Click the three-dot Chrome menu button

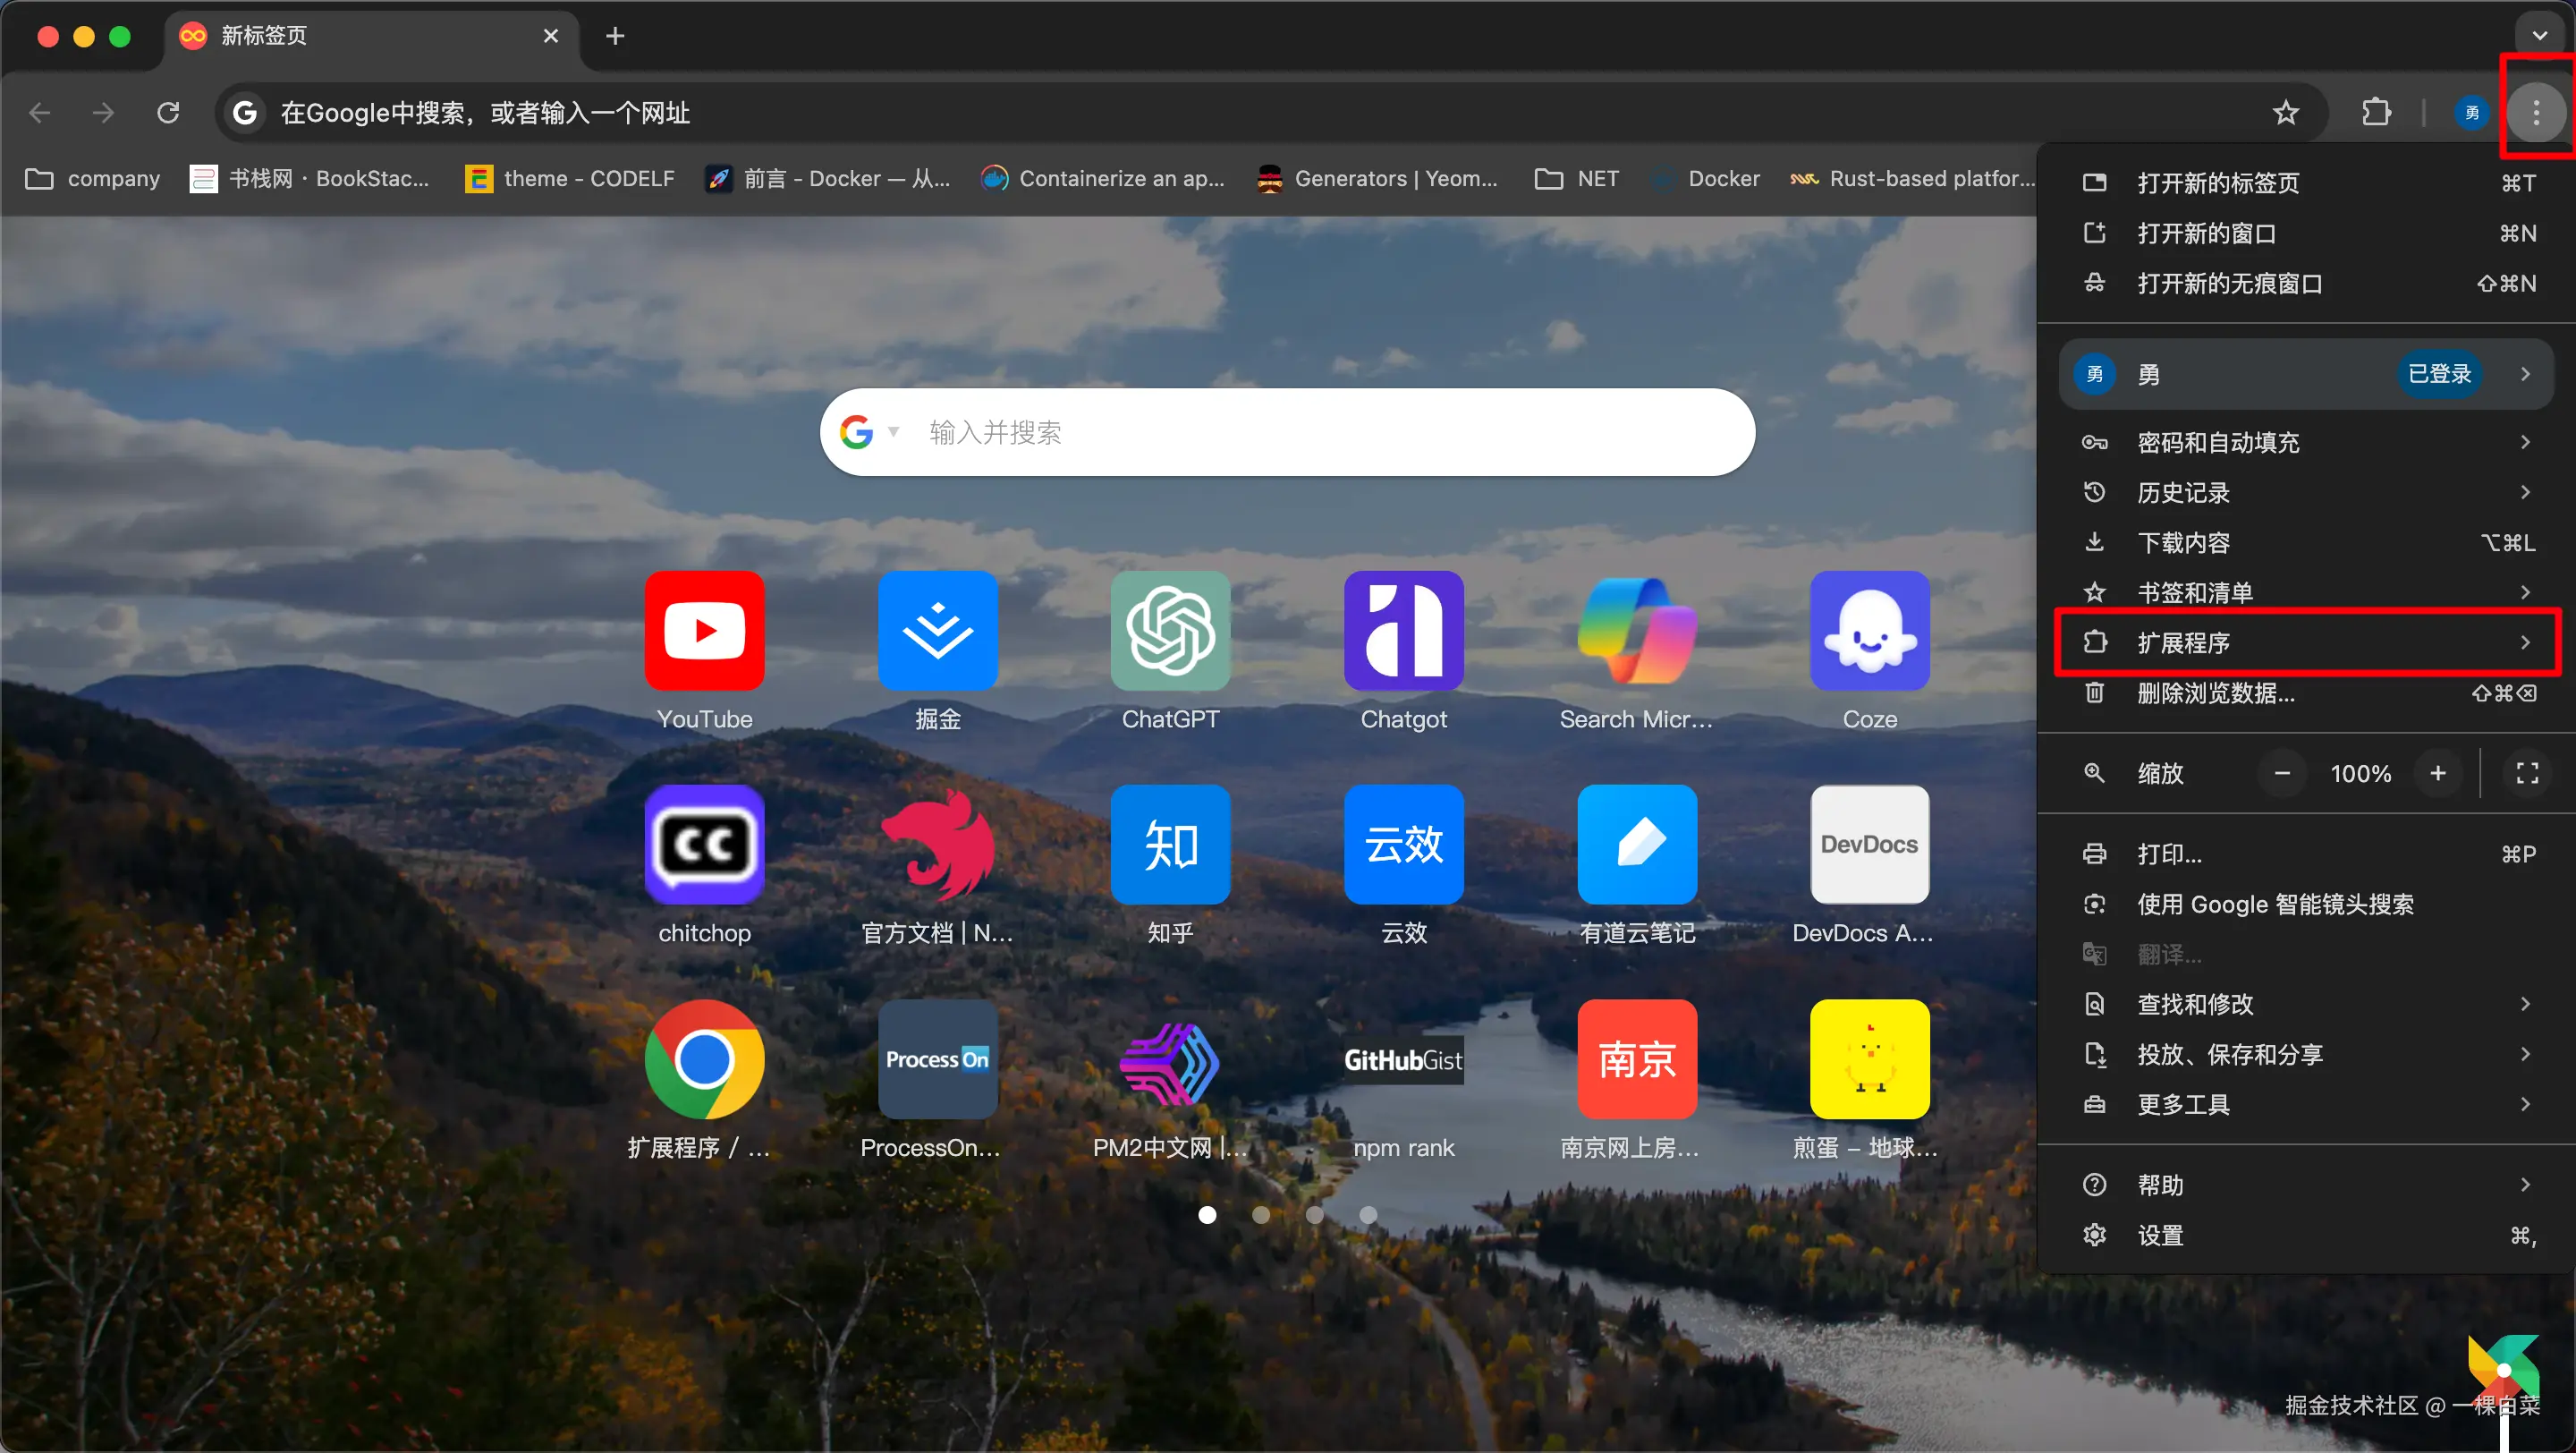coord(2535,113)
